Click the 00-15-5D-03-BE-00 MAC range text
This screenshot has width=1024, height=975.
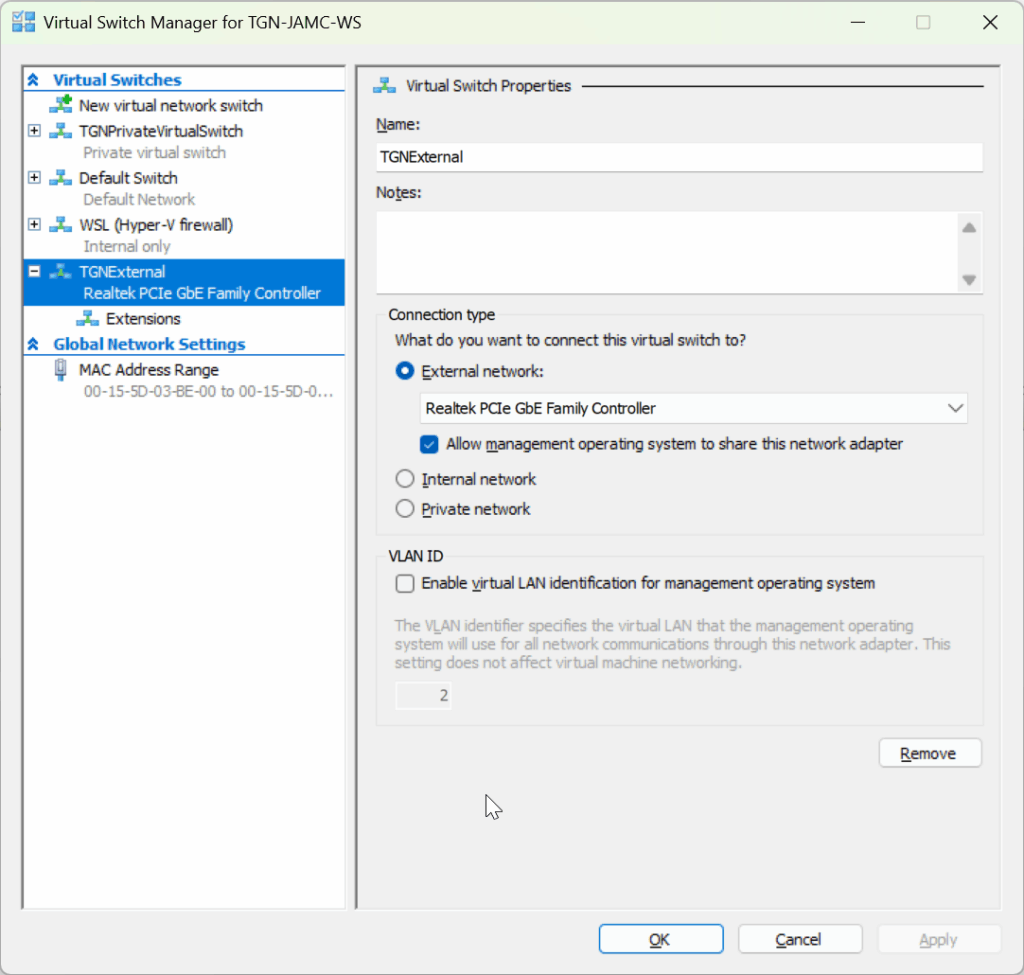(x=208, y=391)
